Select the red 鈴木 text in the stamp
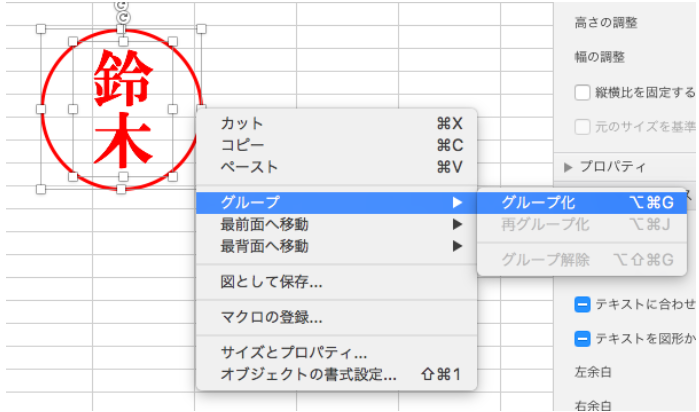Screen dimensions: 699x412 tap(122, 108)
